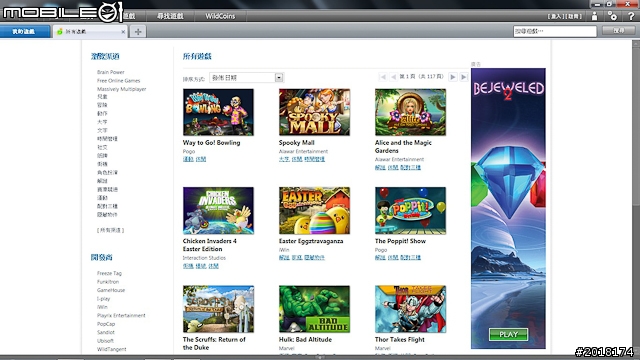This screenshot has height=360, width=640.
Task: Click the Thor Takes Flight title
Action: (x=400, y=339)
